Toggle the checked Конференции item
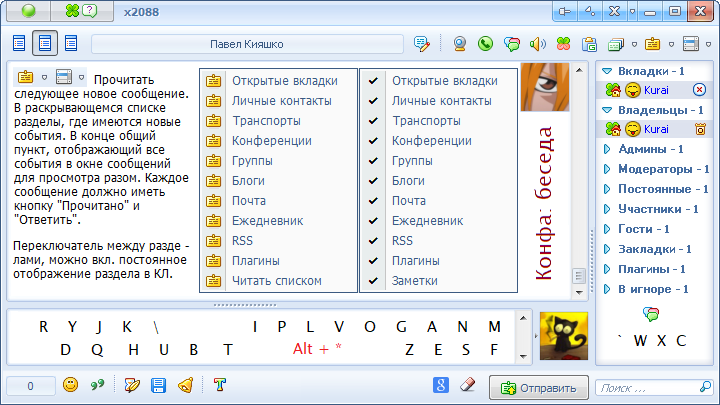The height and width of the screenshot is (405, 720). (x=373, y=141)
